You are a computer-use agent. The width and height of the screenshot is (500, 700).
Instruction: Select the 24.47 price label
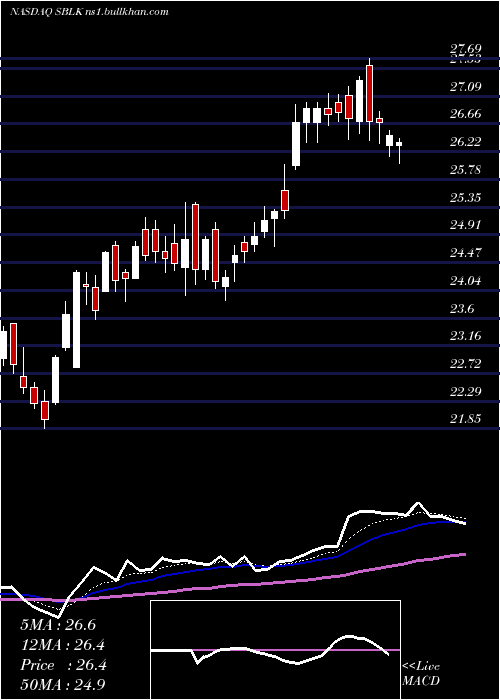coord(465,253)
